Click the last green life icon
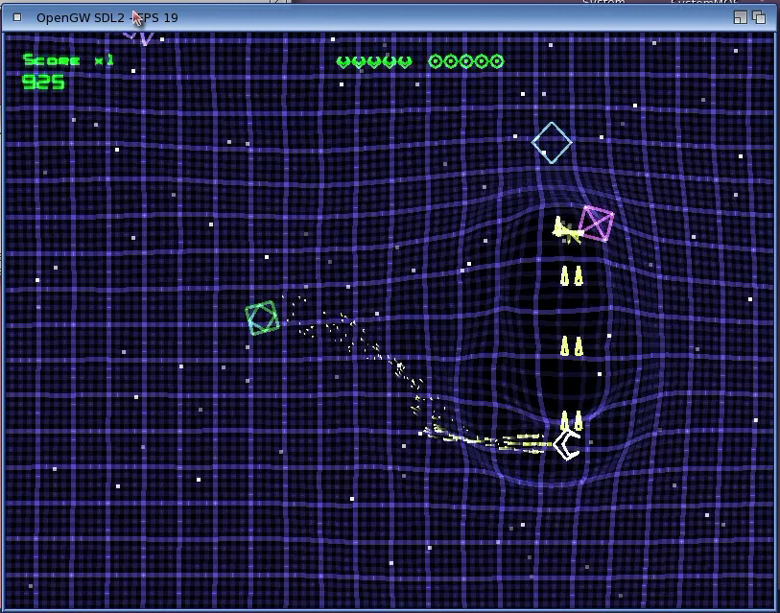Image resolution: width=780 pixels, height=613 pixels. (x=405, y=62)
